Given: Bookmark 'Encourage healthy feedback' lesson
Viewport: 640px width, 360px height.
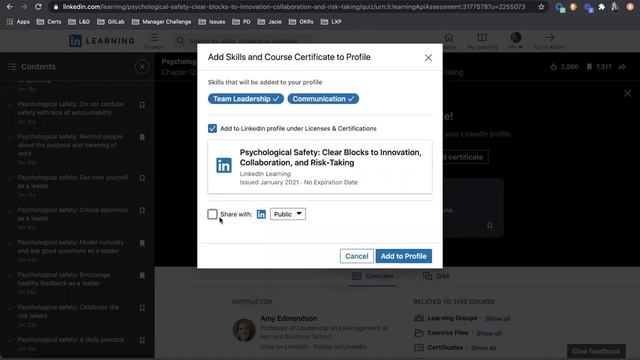Looking at the screenshot, I should pyautogui.click(x=142, y=276).
